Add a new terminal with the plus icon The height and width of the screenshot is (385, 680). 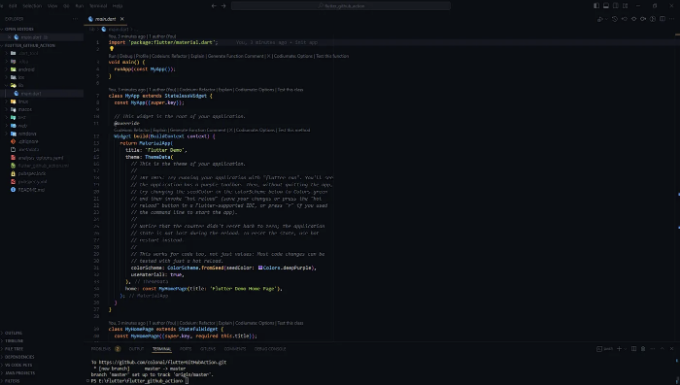(x=619, y=349)
